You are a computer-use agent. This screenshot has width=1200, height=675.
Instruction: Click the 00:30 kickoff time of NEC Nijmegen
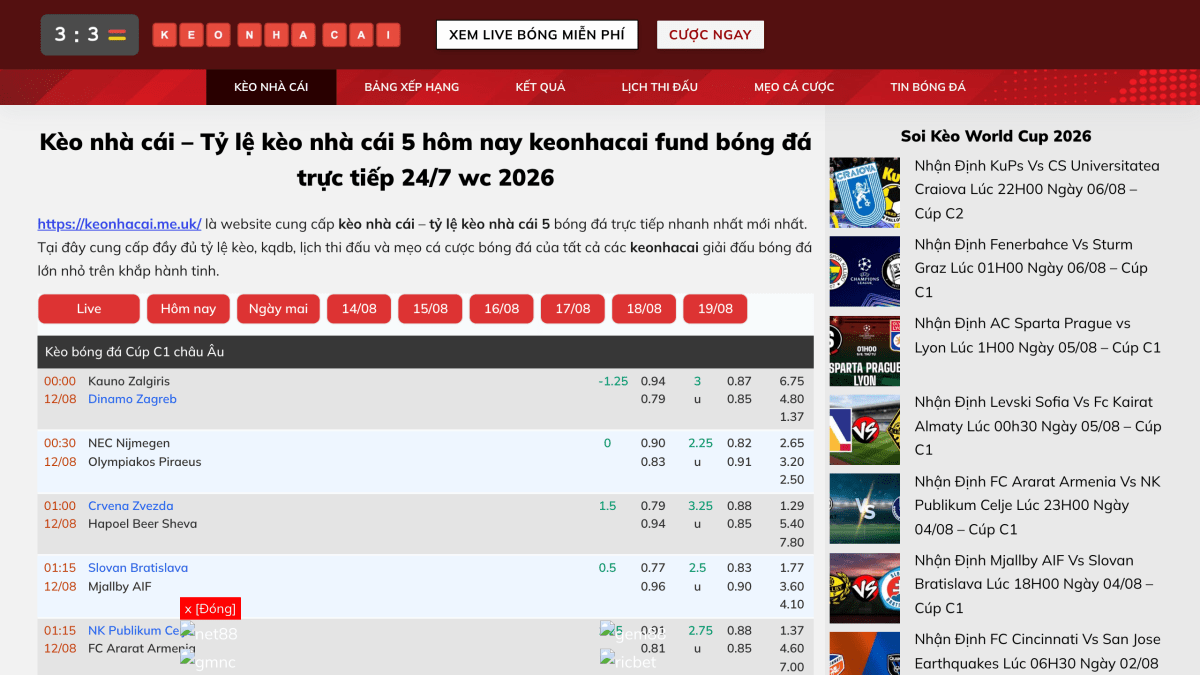(60, 443)
